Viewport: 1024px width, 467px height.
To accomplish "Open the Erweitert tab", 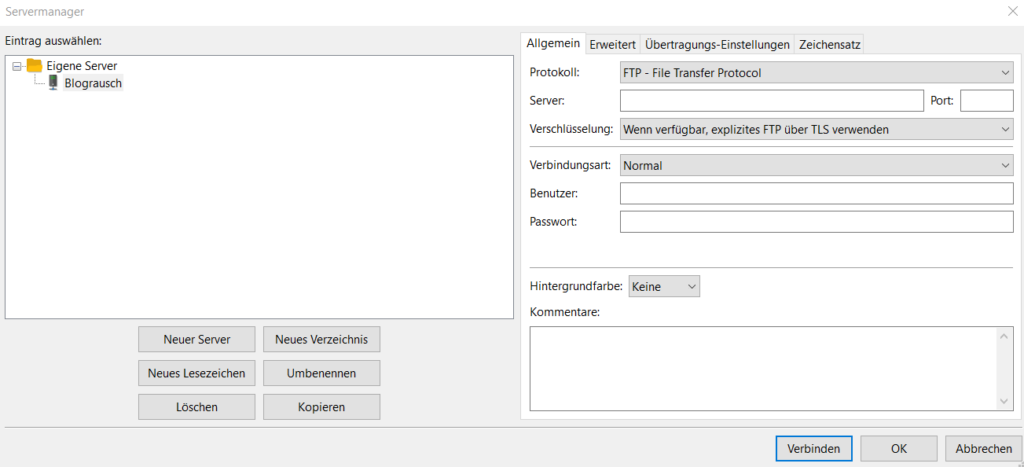I will coord(613,44).
